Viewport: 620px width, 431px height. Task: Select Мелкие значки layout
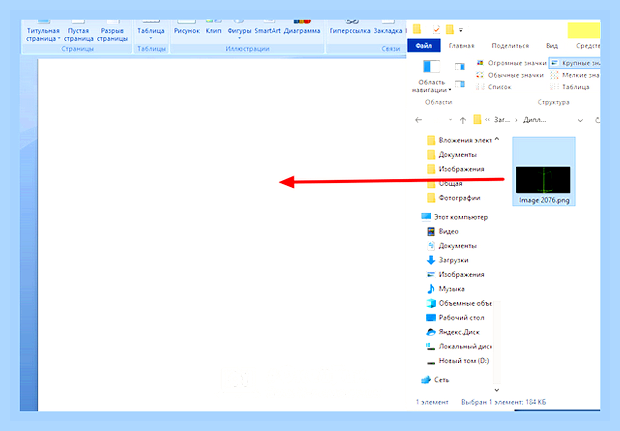click(575, 75)
